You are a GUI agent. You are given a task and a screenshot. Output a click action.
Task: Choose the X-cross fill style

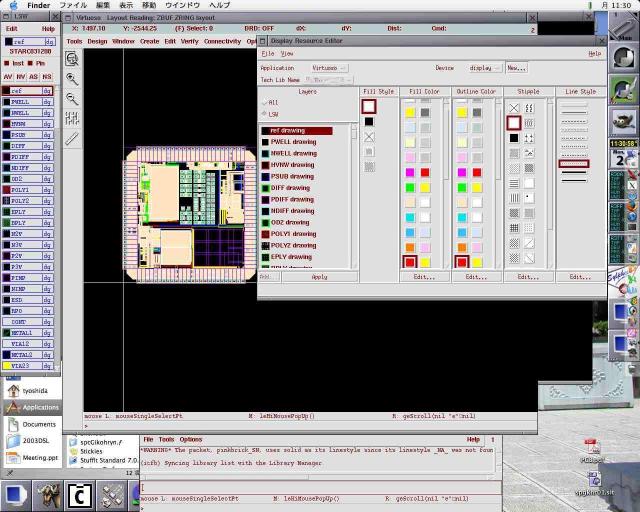click(x=369, y=137)
